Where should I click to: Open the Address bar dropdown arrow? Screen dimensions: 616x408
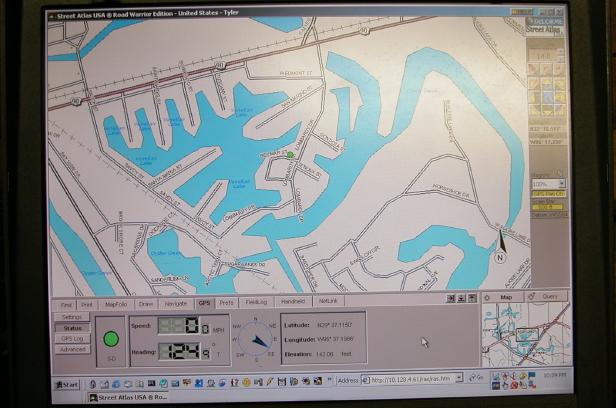coord(458,378)
